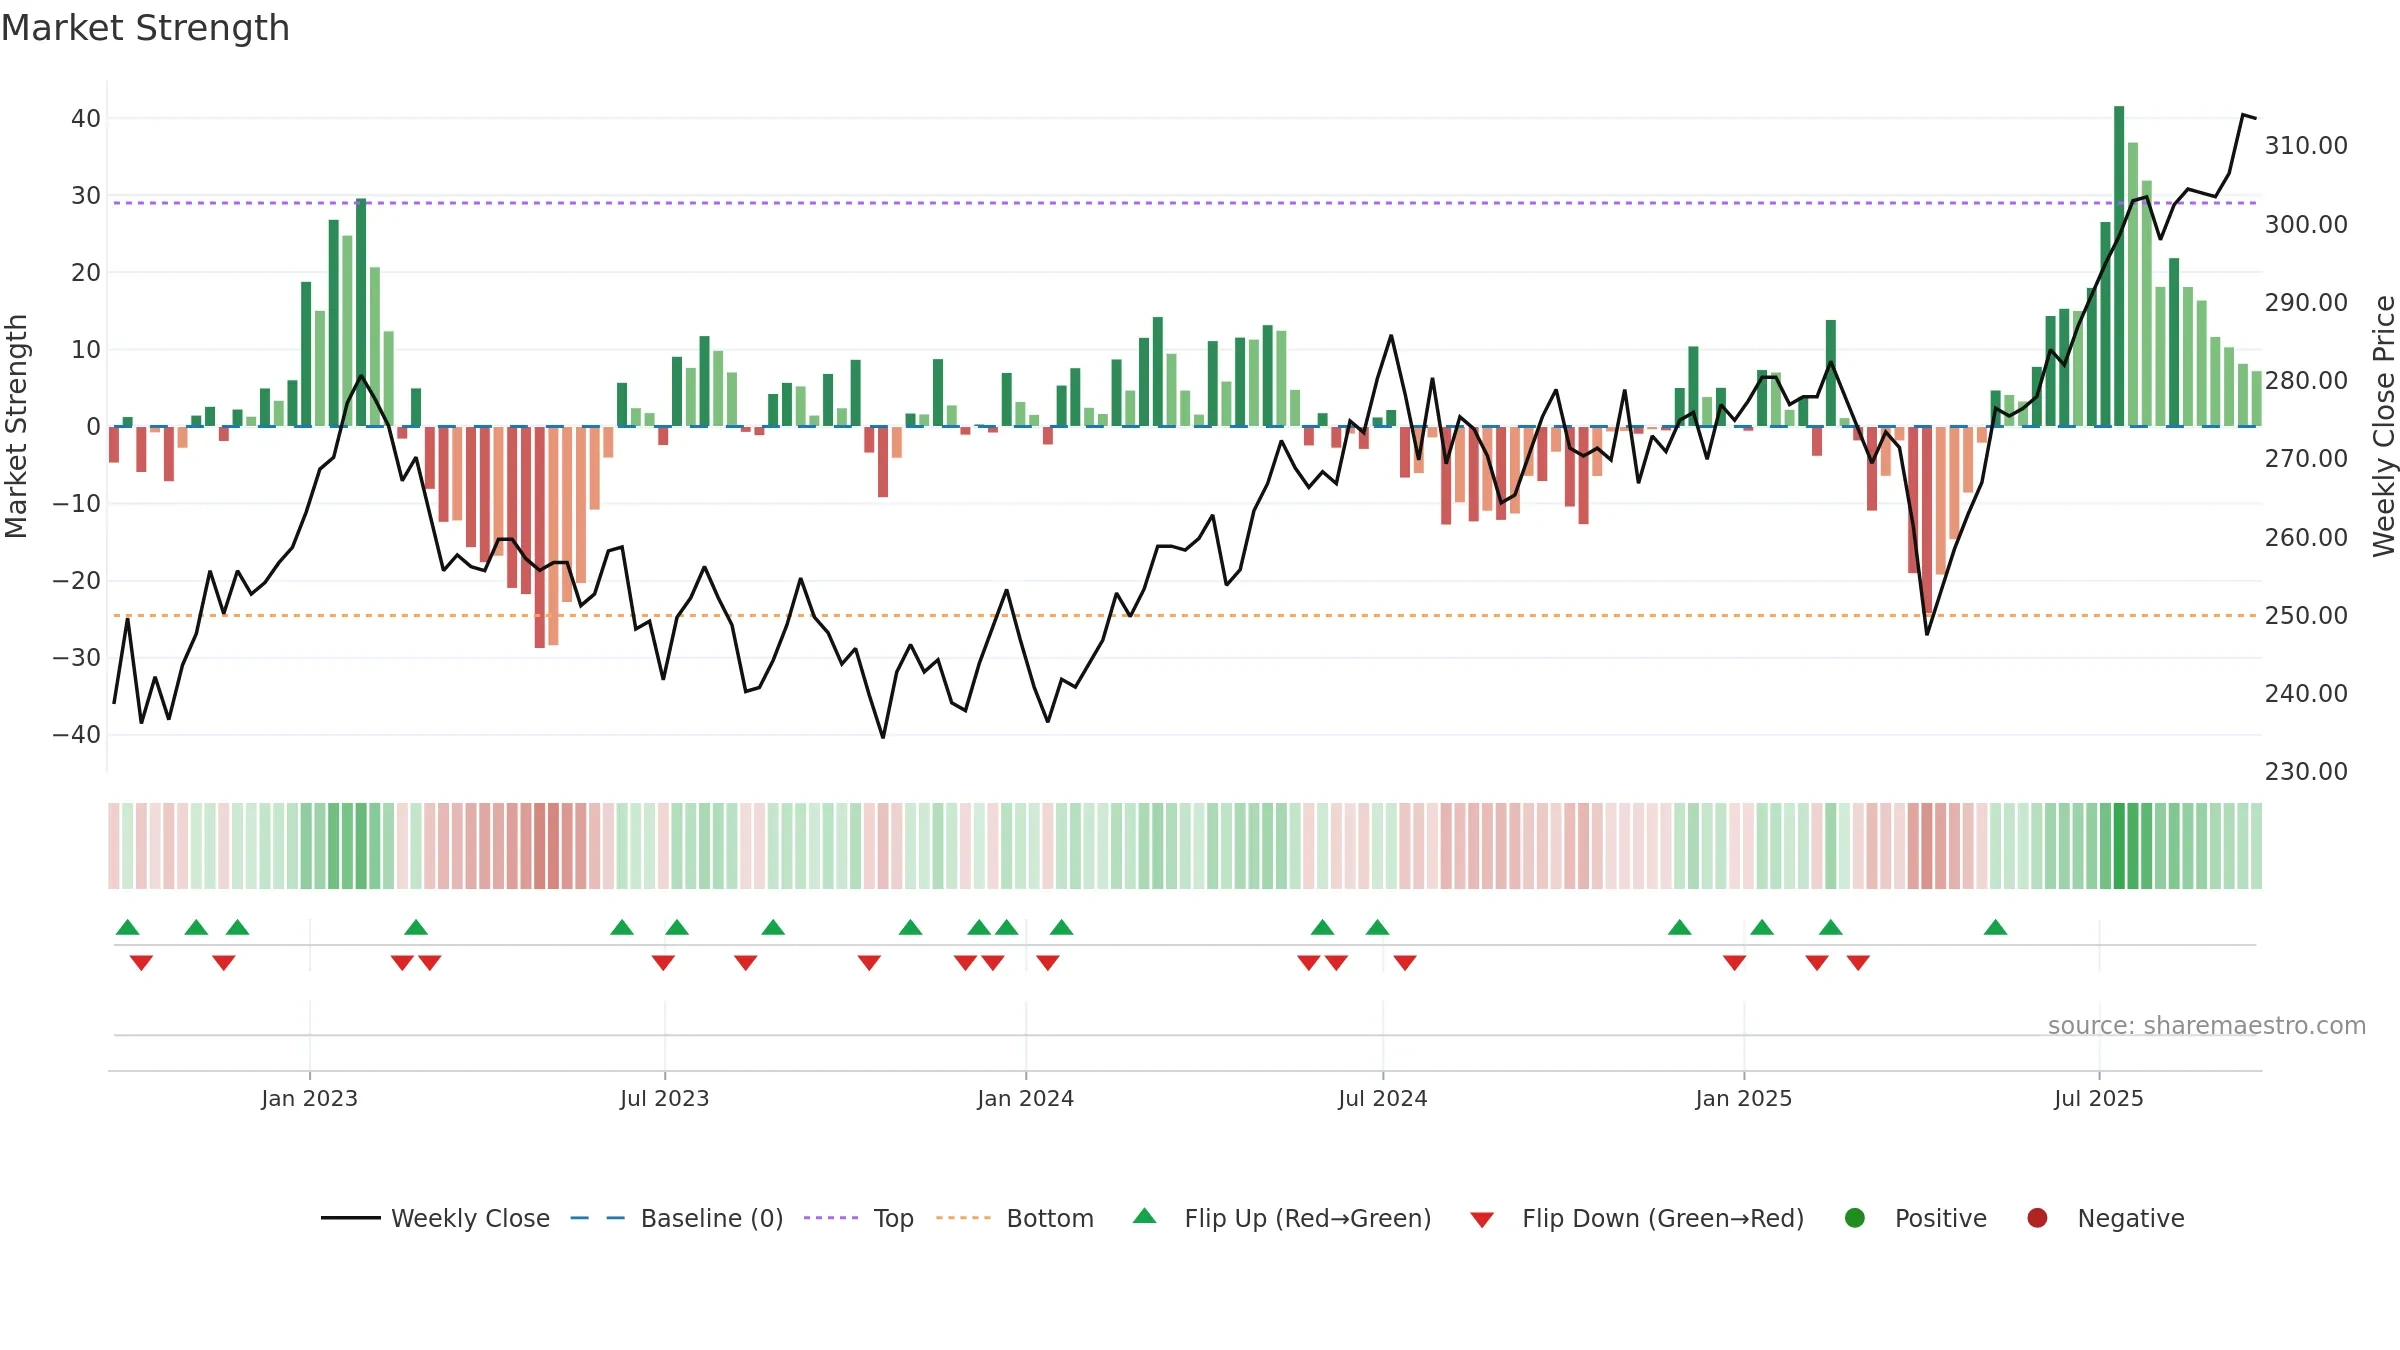
Task: Click the 250.00 price axis label
Action: pos(2306,615)
